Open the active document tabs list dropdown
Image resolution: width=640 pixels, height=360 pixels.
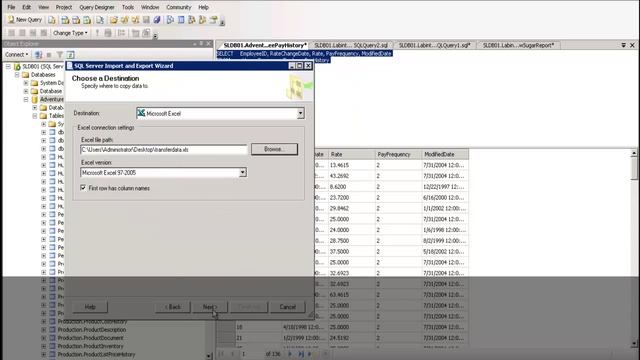(x=623, y=45)
